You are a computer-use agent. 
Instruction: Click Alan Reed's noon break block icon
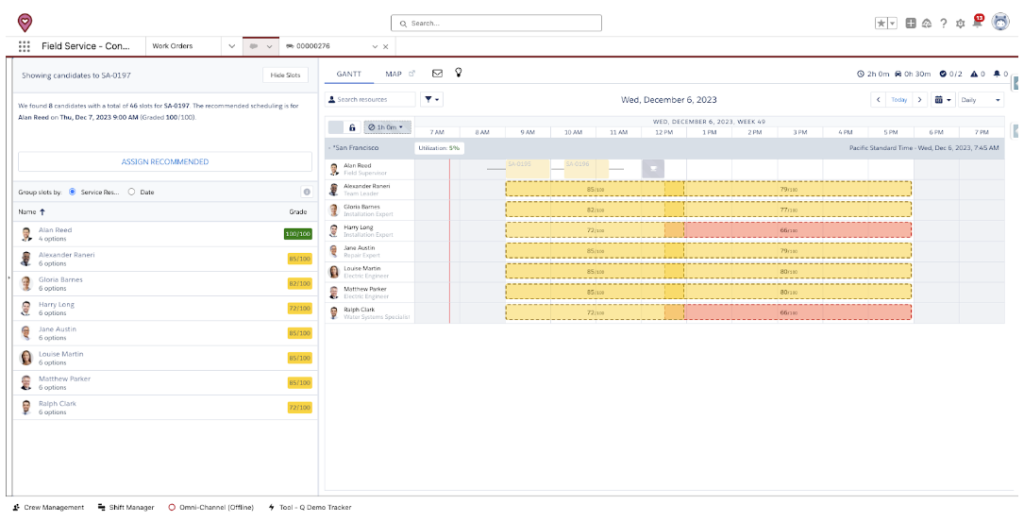click(653, 169)
